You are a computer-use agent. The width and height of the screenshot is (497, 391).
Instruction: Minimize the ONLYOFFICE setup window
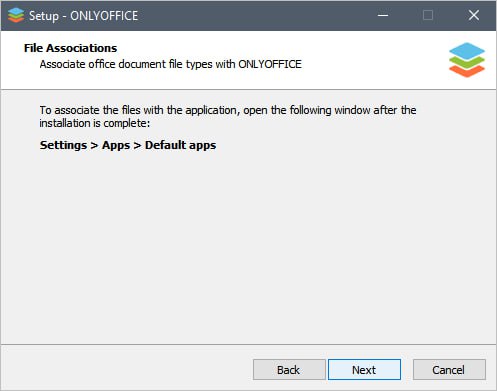383,15
